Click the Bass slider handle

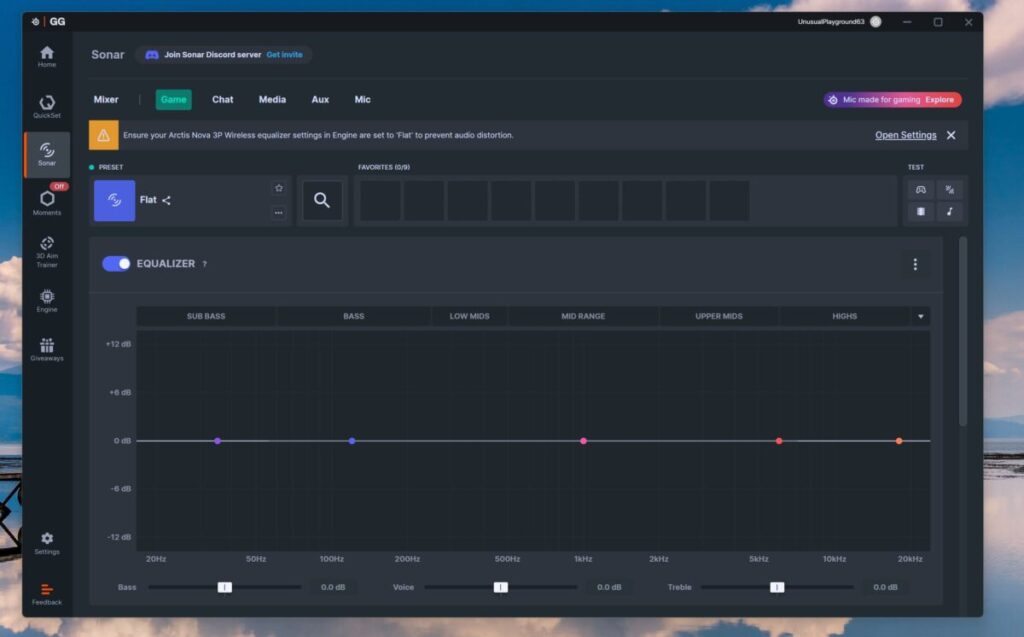tap(225, 587)
